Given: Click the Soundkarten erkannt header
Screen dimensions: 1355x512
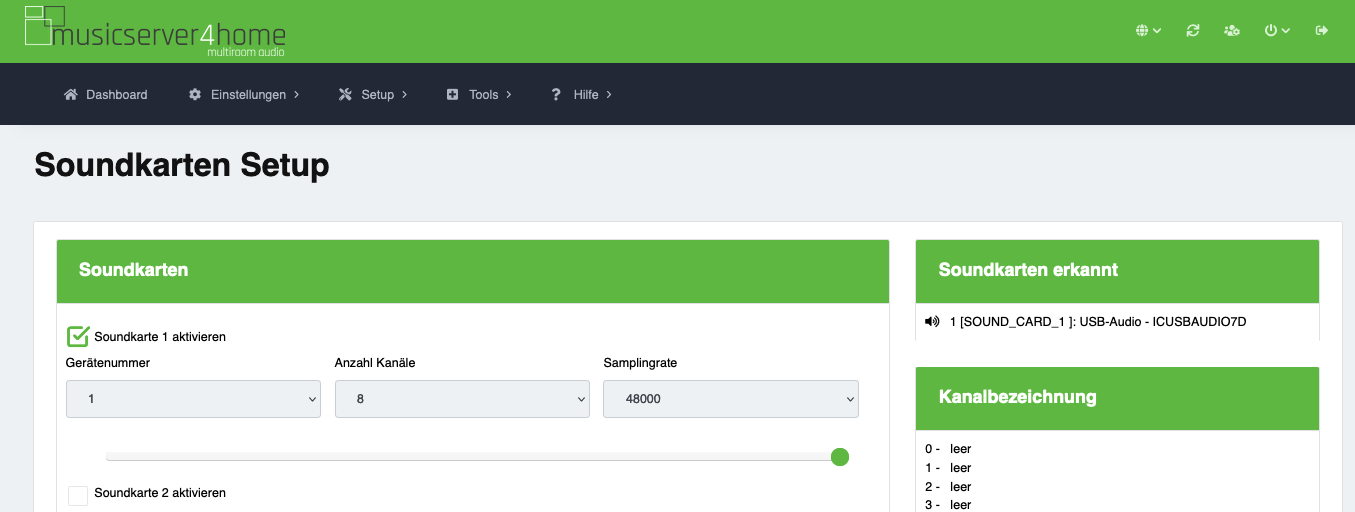Looking at the screenshot, I should coord(1117,271).
